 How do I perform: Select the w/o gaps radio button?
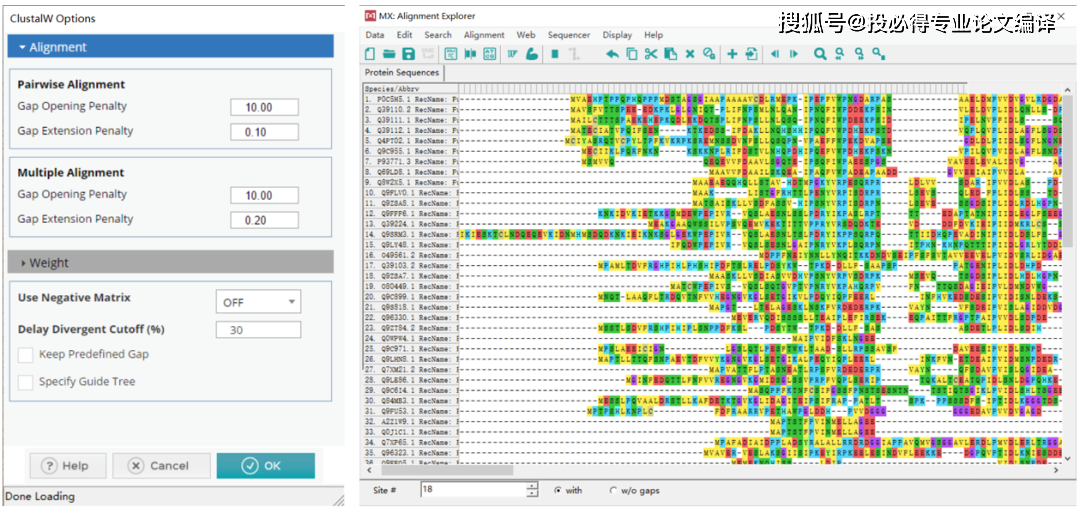tap(613, 490)
